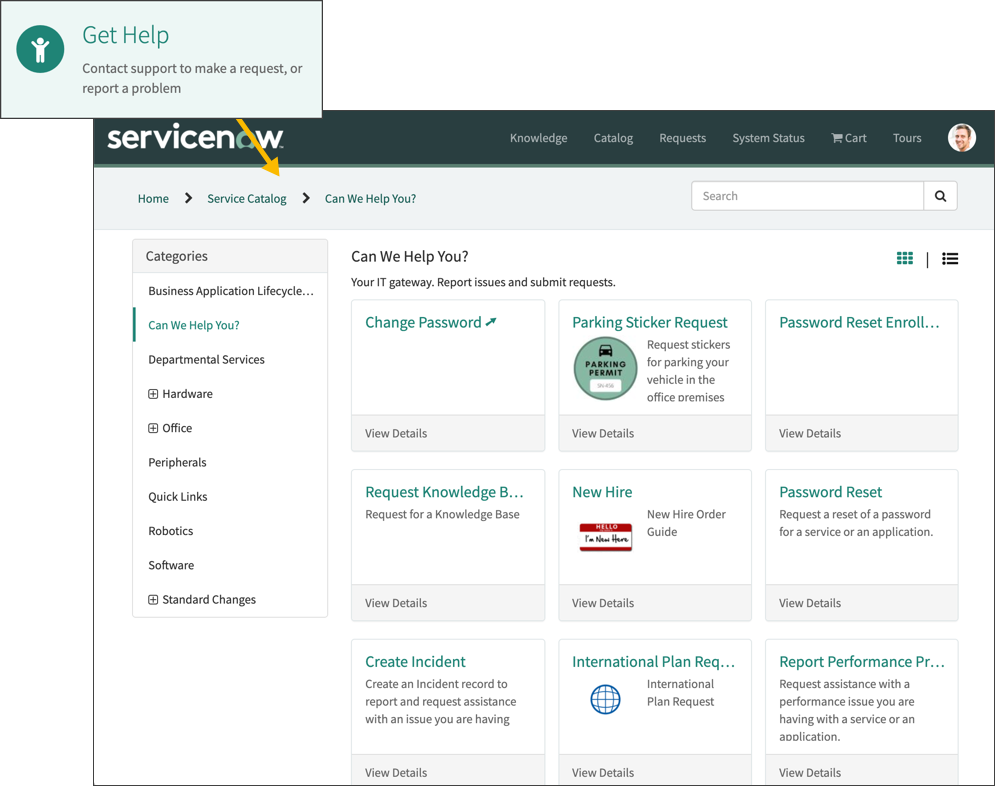Open the Knowledge menu
The height and width of the screenshot is (786, 995).
pyautogui.click(x=538, y=138)
